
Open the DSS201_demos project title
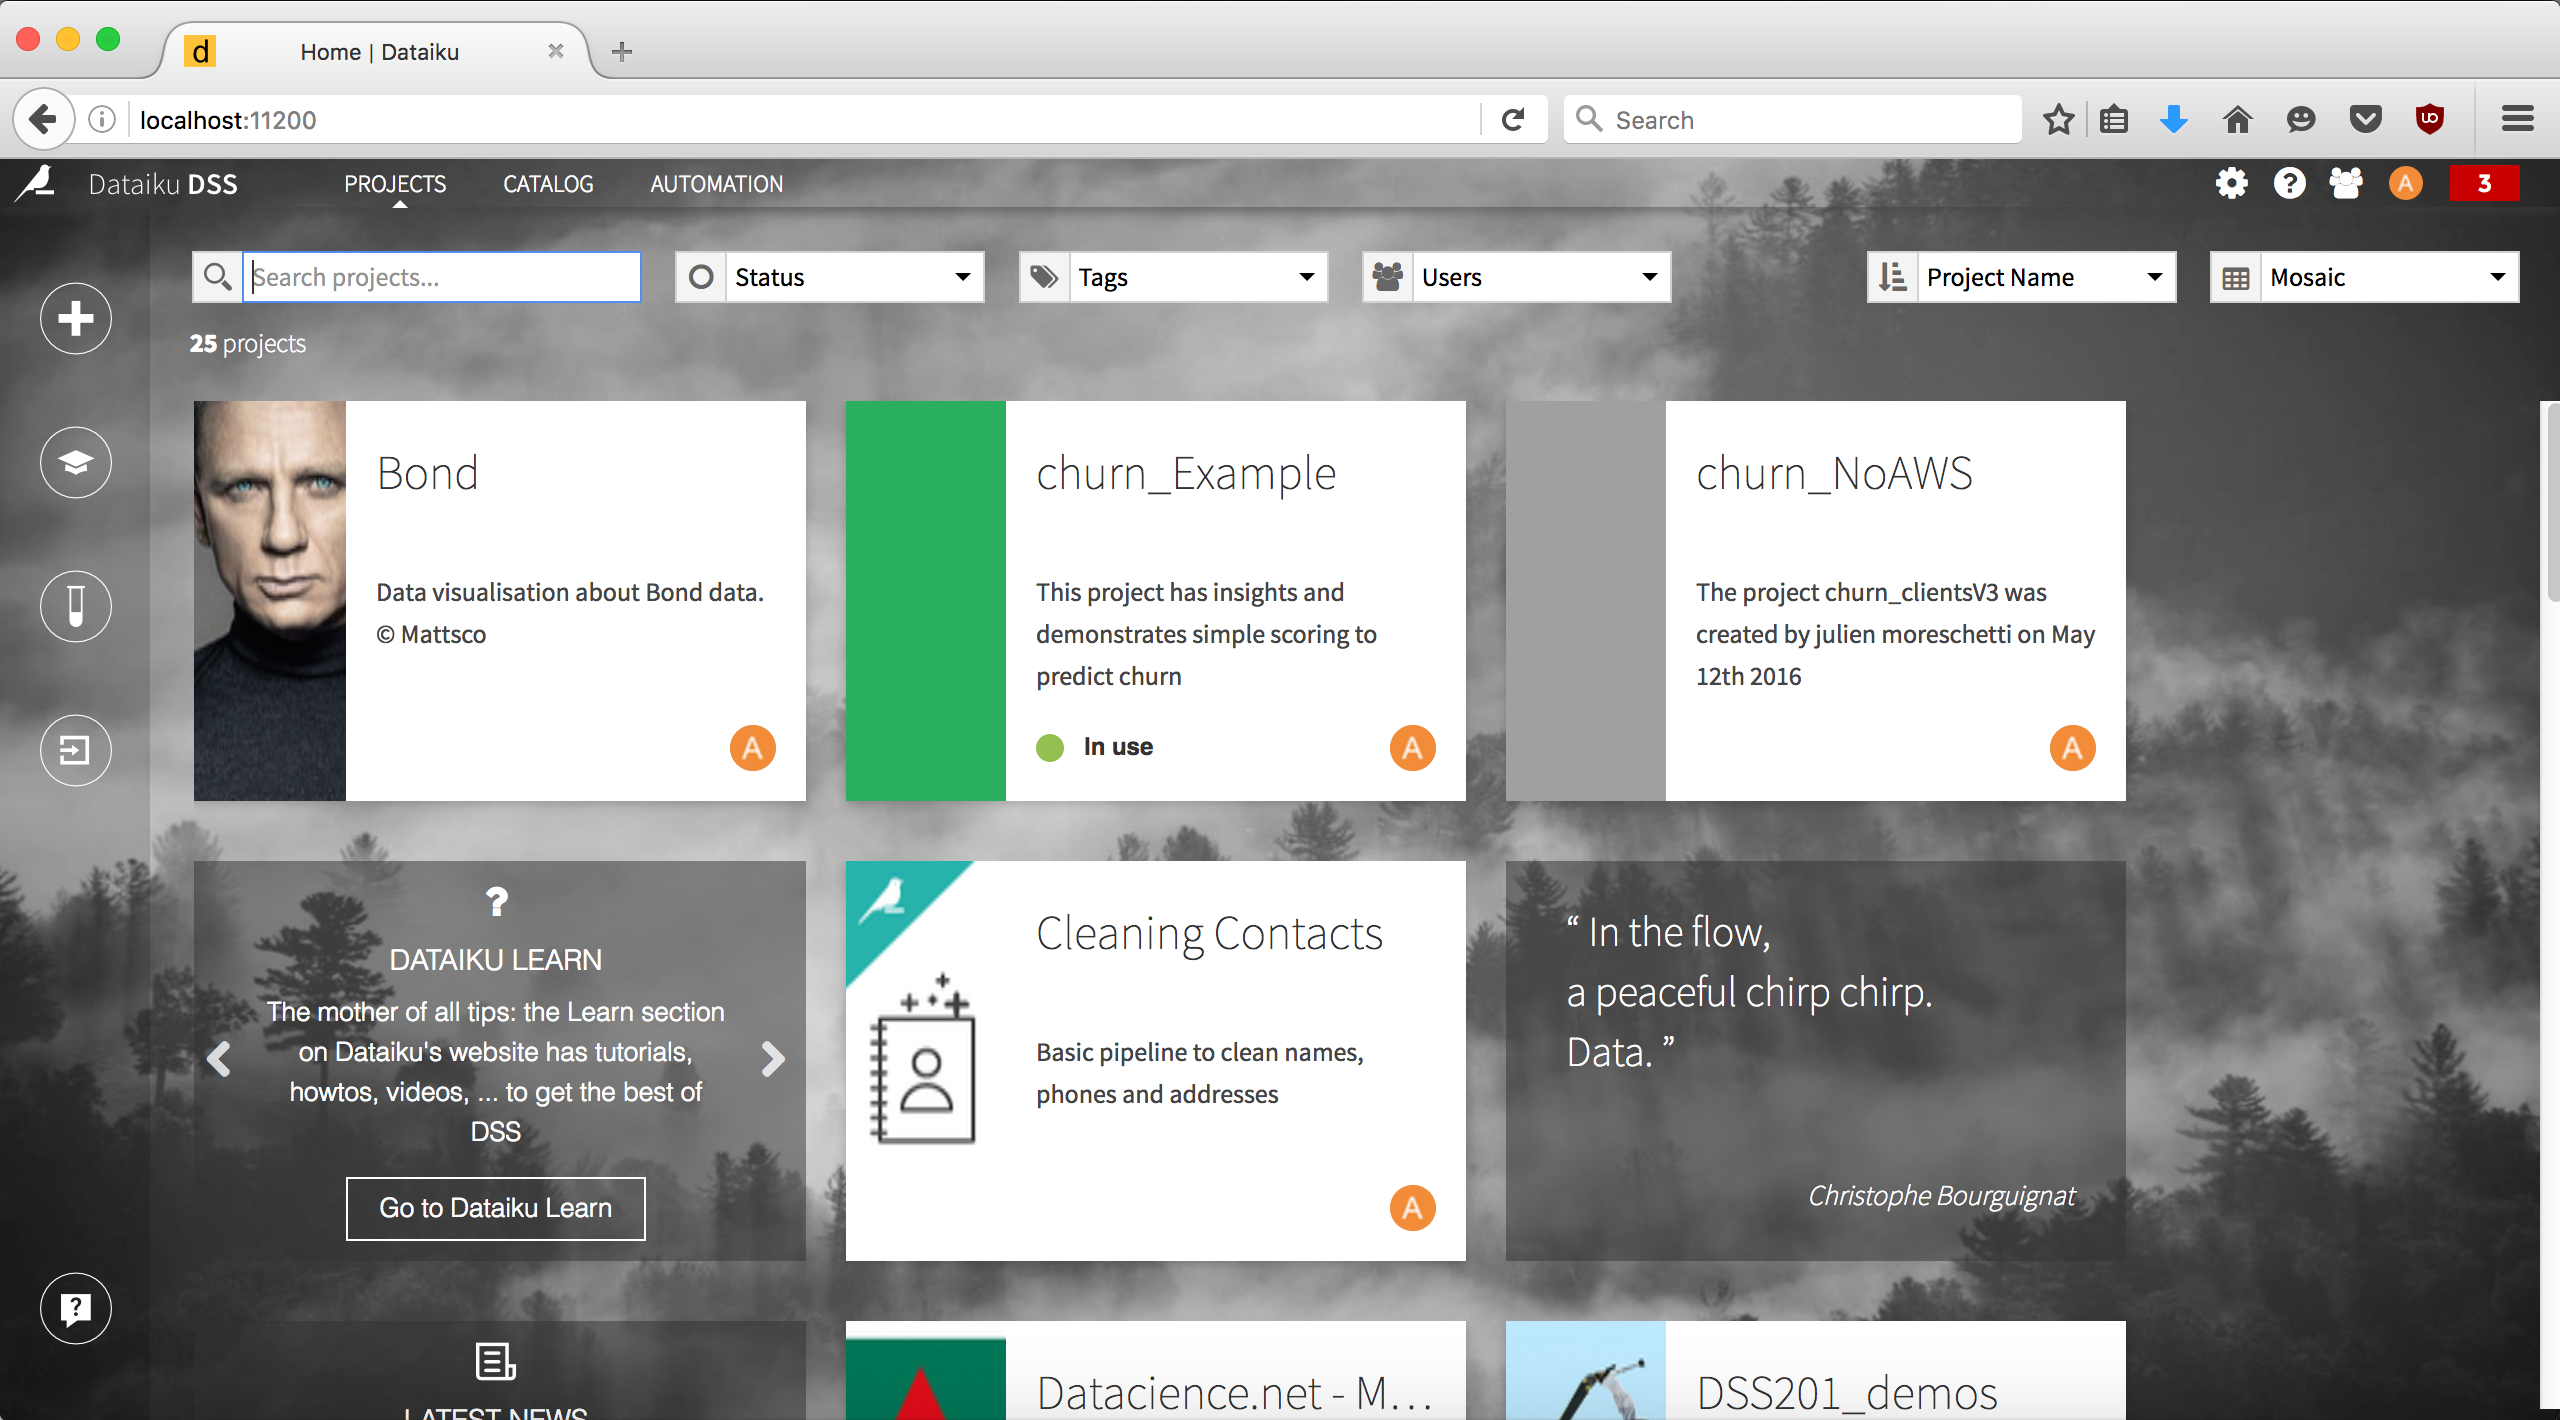(x=1847, y=1392)
